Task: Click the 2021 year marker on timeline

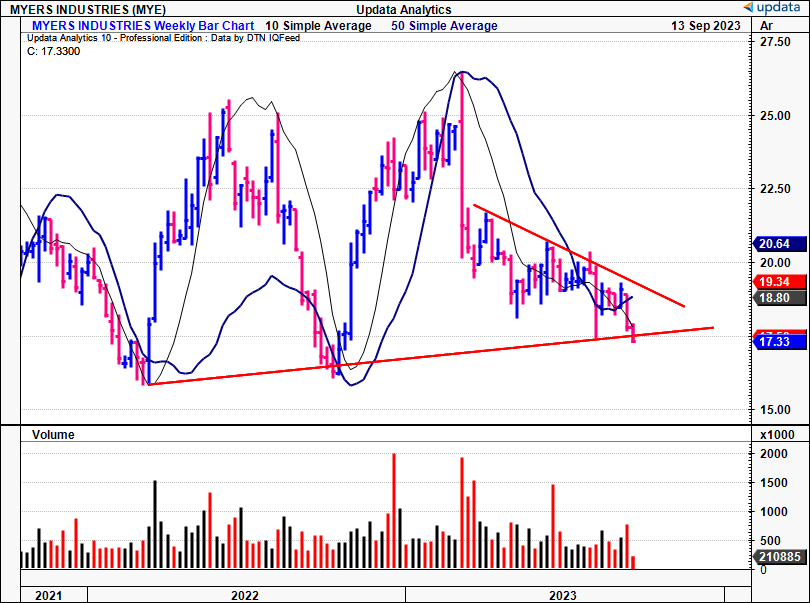Action: (x=49, y=595)
